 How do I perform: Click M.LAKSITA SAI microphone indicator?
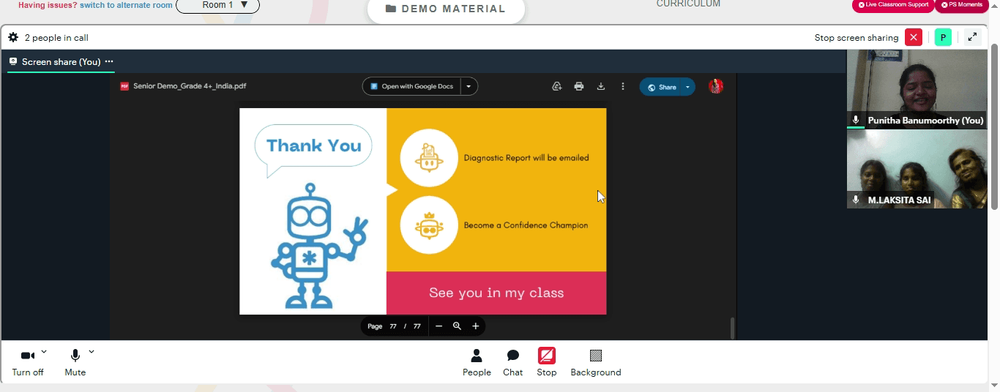click(856, 200)
